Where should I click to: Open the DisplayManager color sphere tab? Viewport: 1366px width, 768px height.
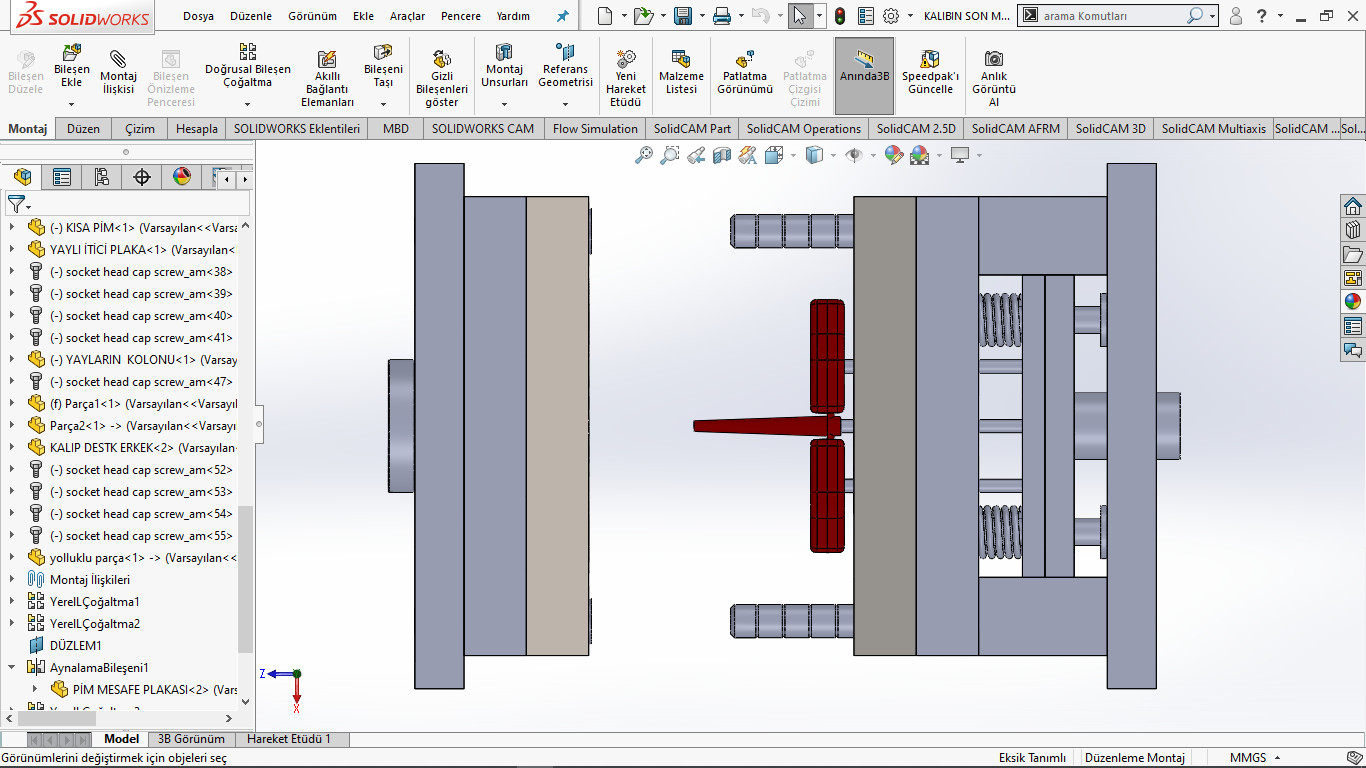(x=182, y=177)
